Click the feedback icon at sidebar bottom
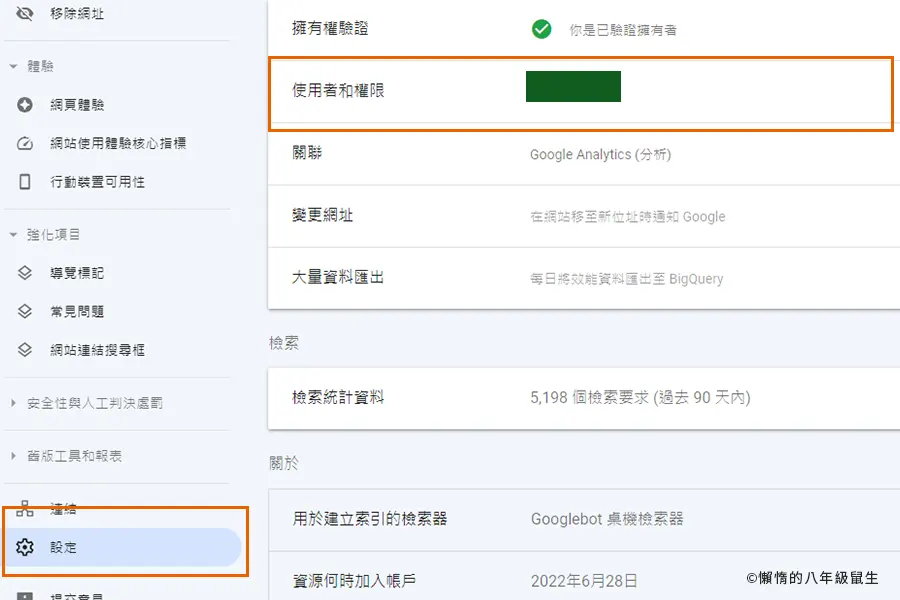 tap(25, 597)
